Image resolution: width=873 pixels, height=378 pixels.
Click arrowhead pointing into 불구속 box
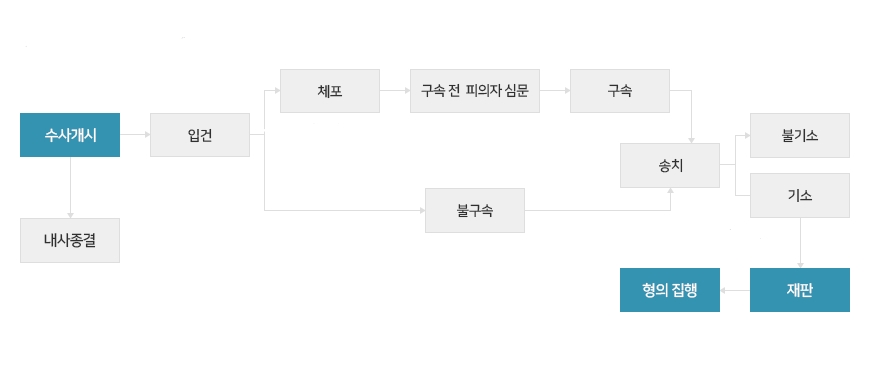click(x=423, y=210)
